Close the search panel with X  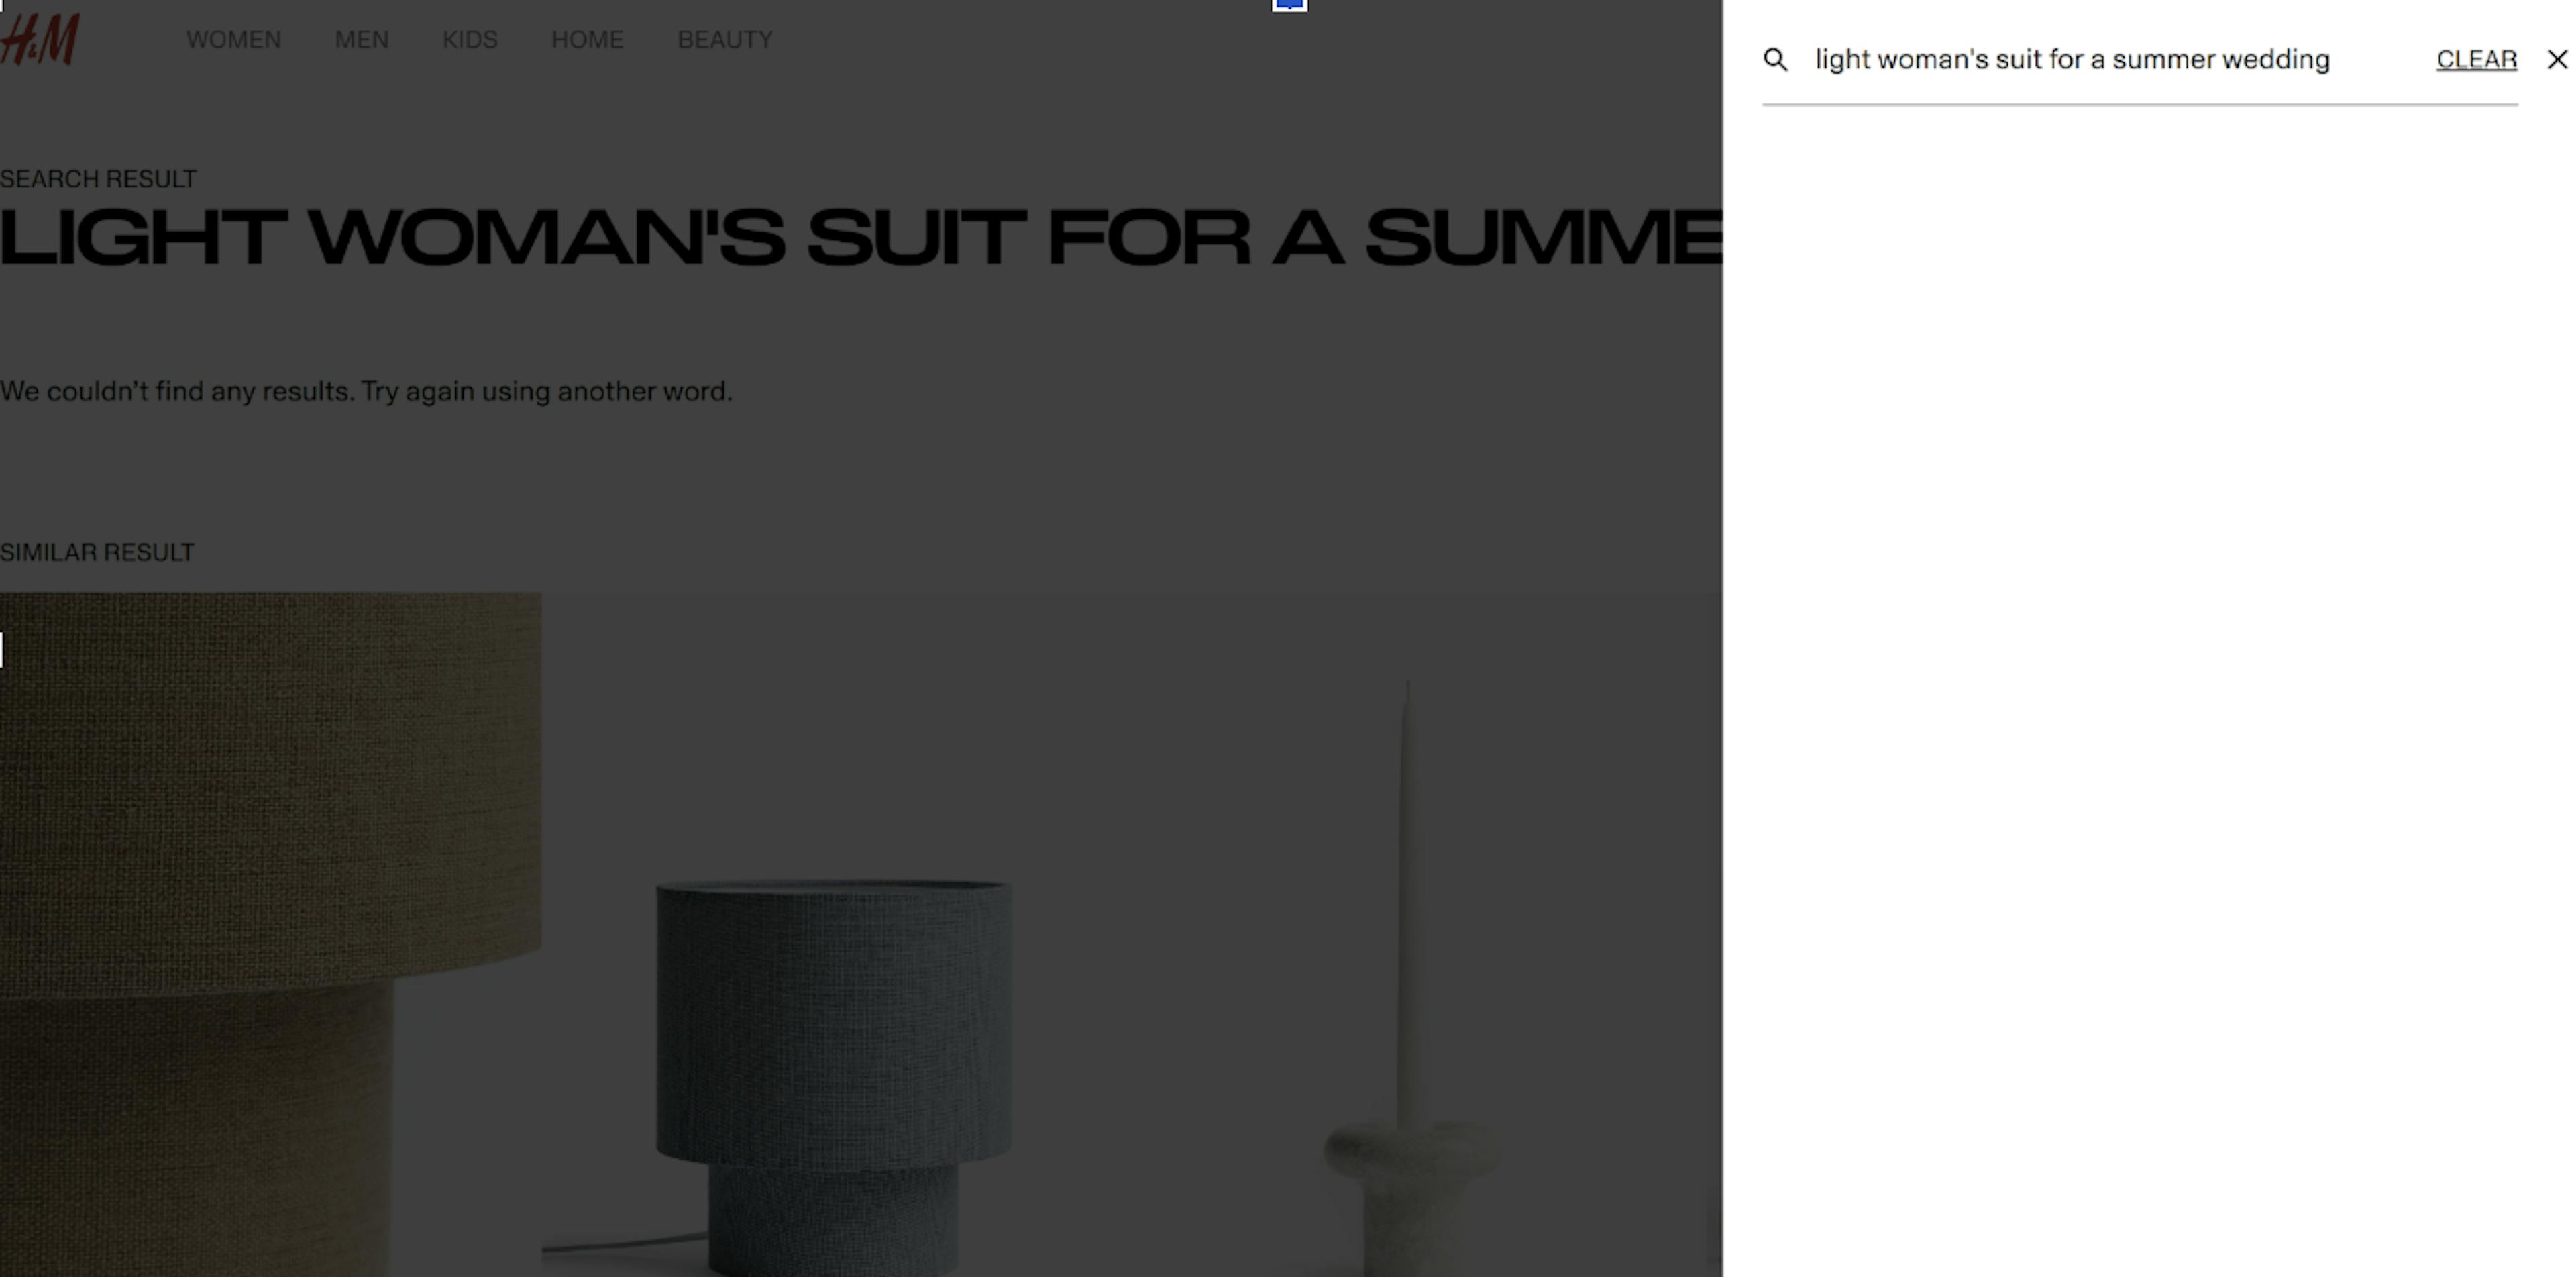tap(2557, 60)
